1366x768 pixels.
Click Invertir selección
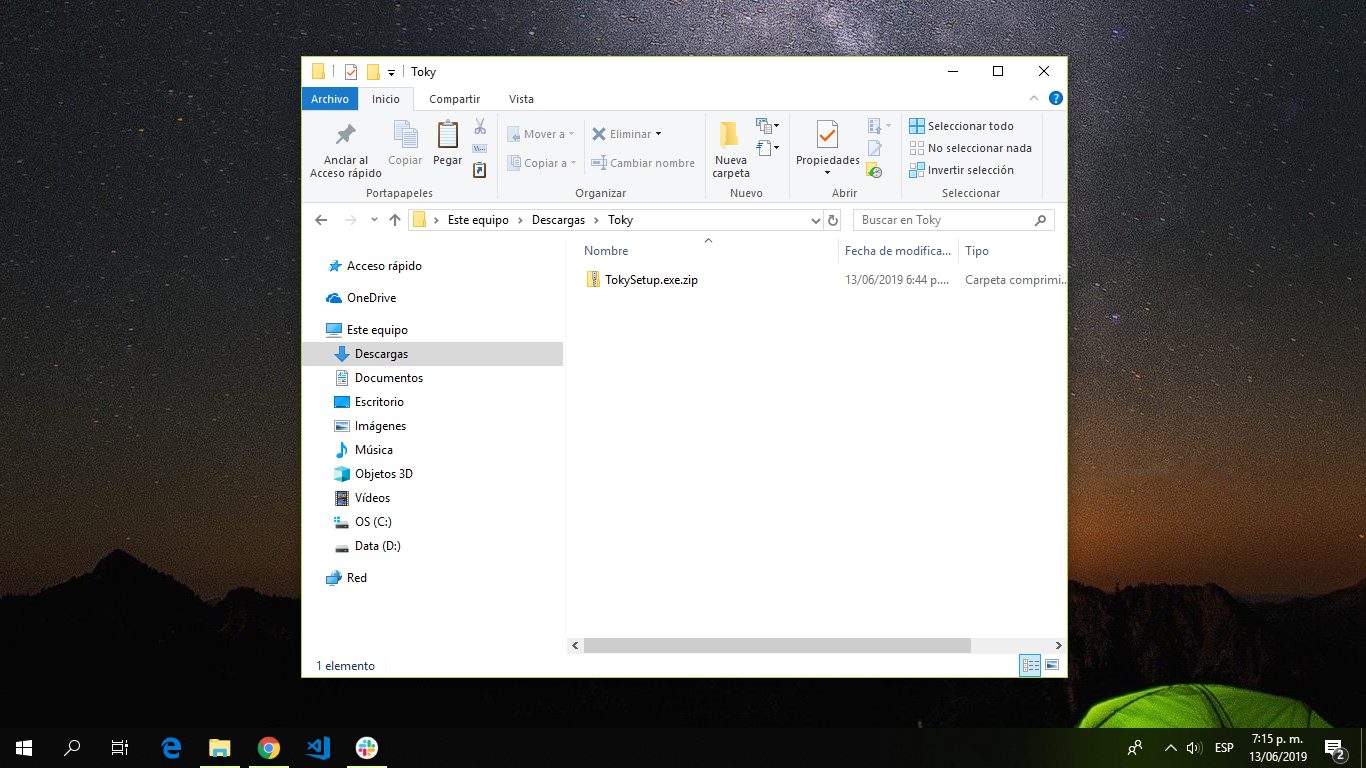[961, 170]
